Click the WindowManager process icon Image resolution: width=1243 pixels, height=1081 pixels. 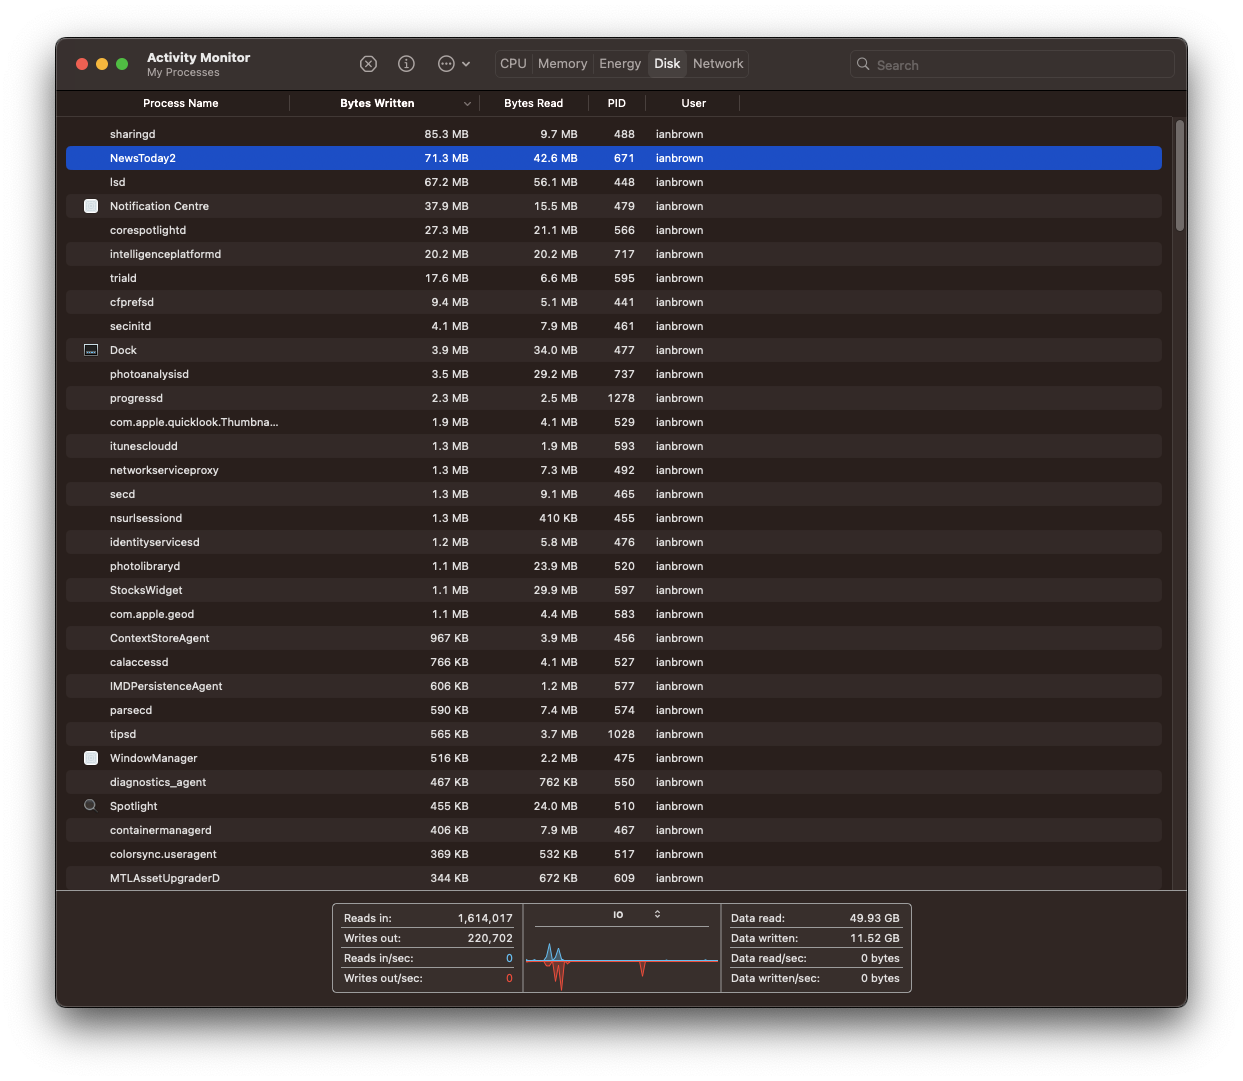point(91,758)
